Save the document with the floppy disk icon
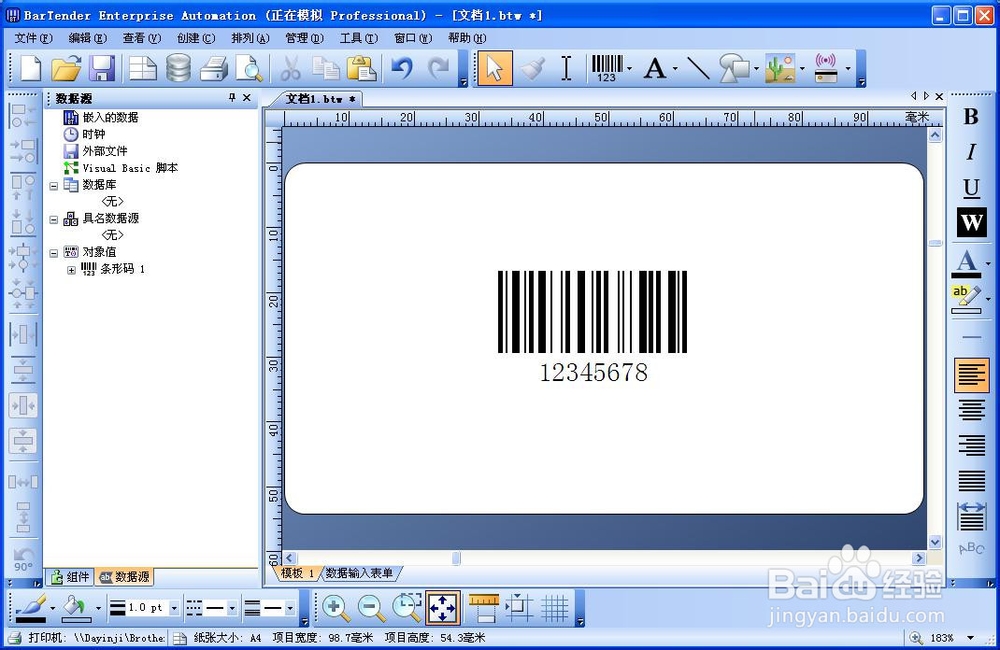This screenshot has width=1000, height=650. (101, 68)
